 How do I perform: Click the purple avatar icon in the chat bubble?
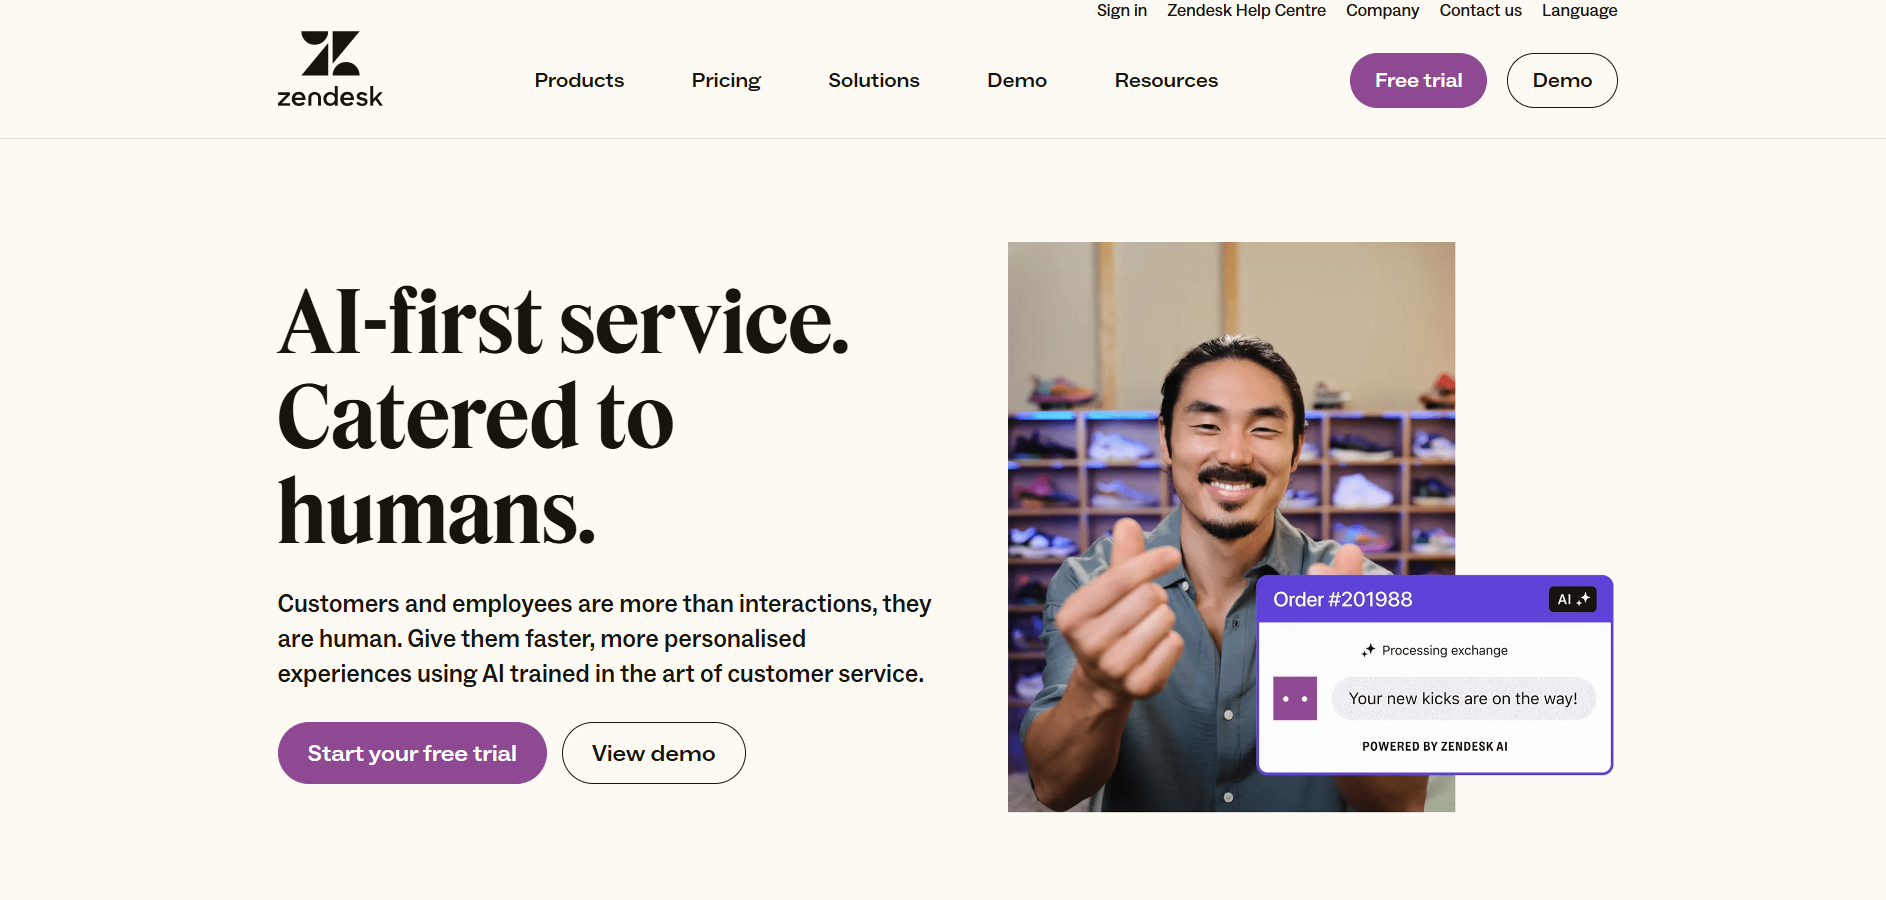tap(1295, 699)
